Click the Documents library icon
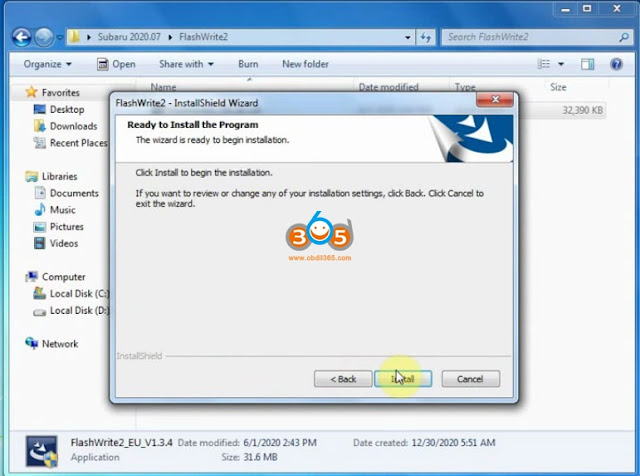 (40, 193)
